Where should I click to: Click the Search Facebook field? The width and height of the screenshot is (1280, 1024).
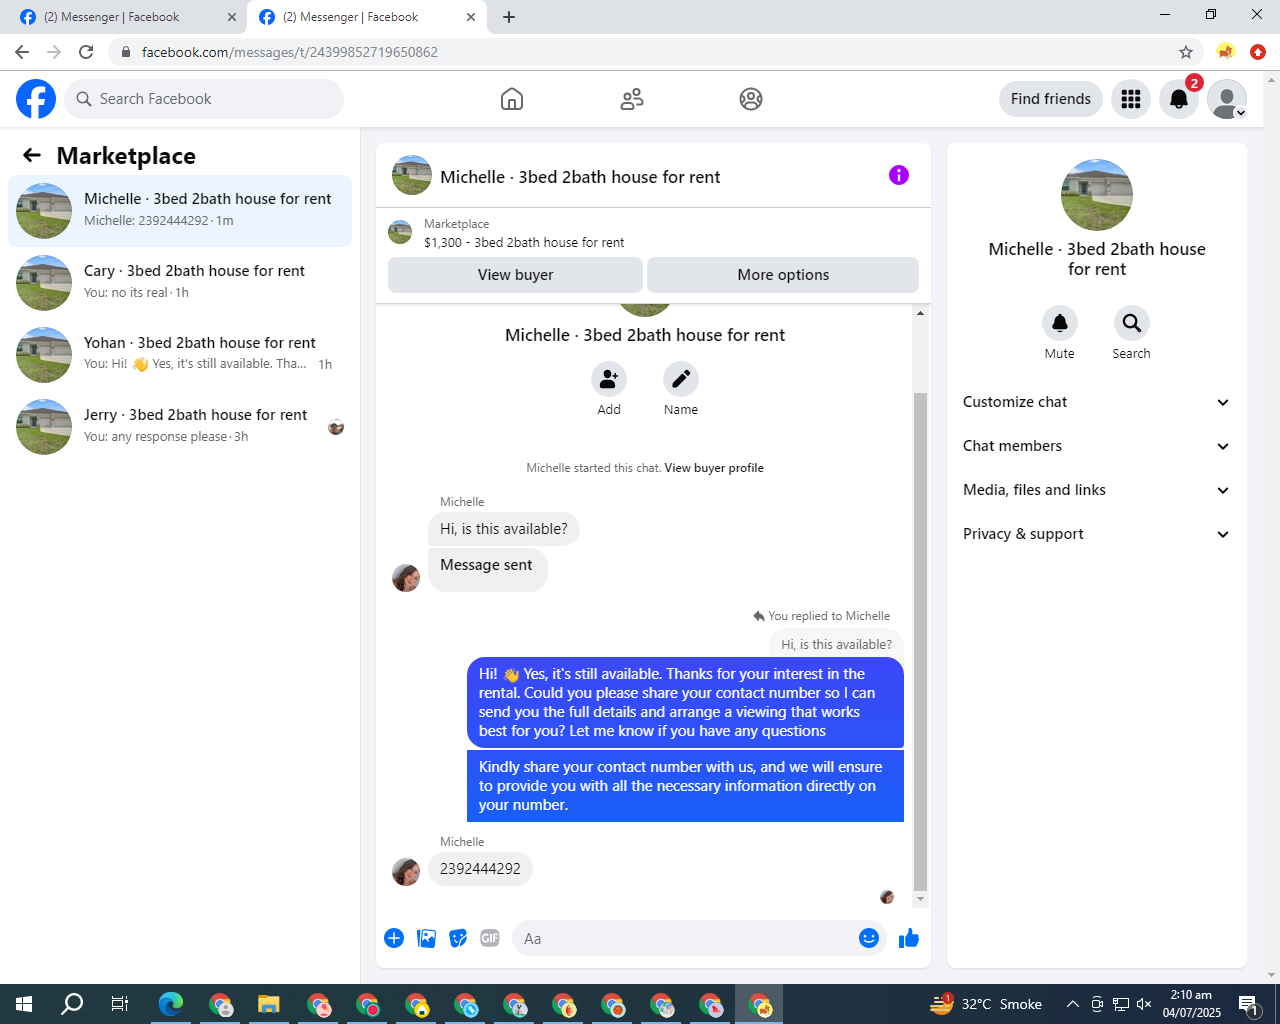click(204, 99)
